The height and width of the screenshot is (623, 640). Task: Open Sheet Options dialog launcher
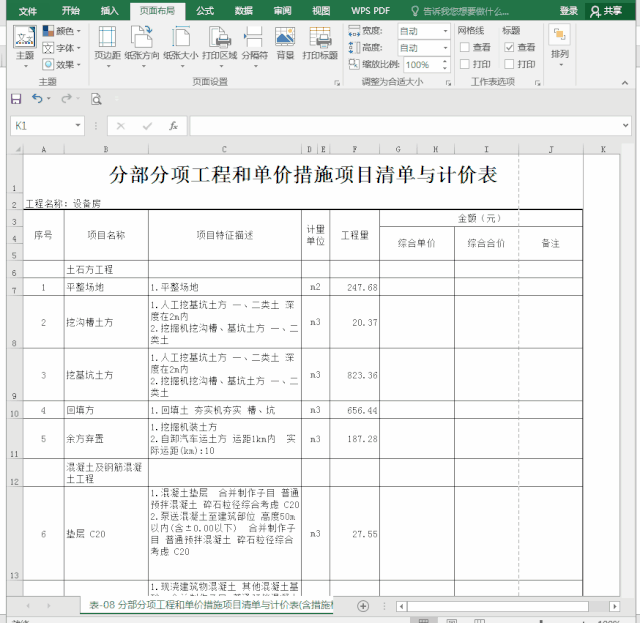pos(538,83)
